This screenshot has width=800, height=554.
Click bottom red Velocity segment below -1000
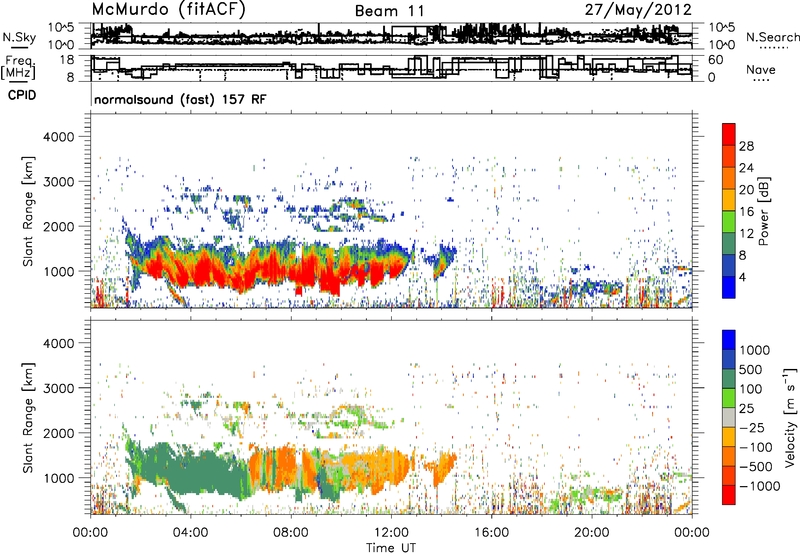tap(729, 495)
